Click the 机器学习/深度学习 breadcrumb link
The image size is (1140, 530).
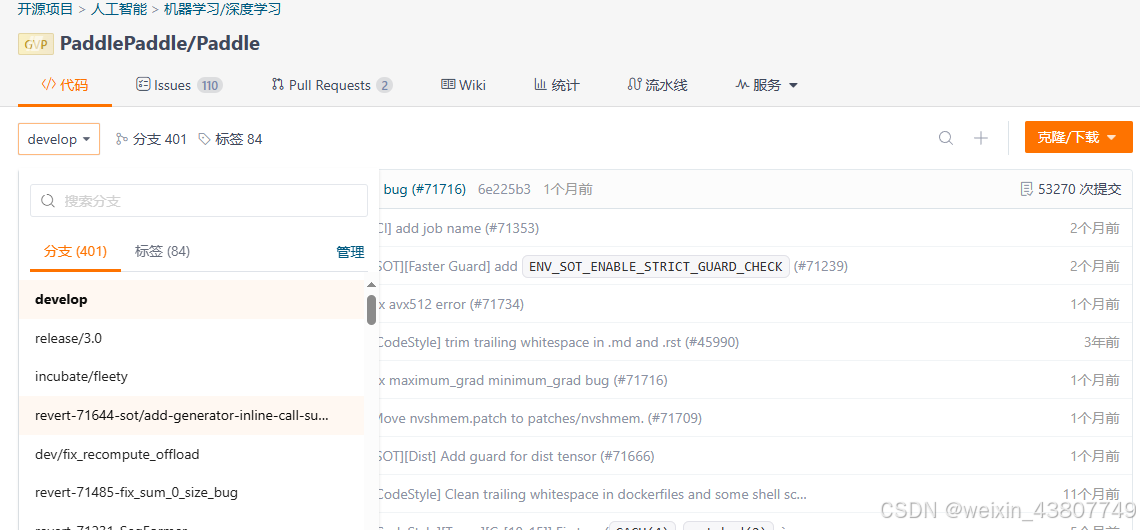pyautogui.click(x=222, y=10)
